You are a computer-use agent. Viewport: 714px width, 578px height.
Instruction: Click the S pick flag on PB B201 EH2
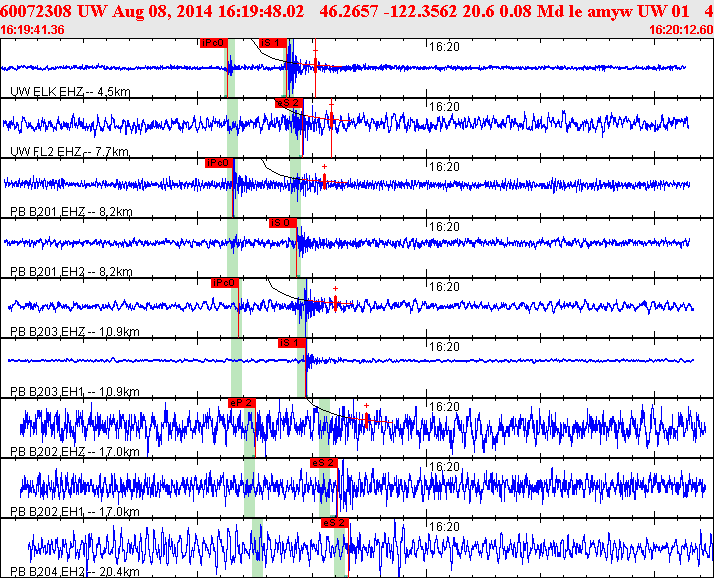(x=282, y=223)
